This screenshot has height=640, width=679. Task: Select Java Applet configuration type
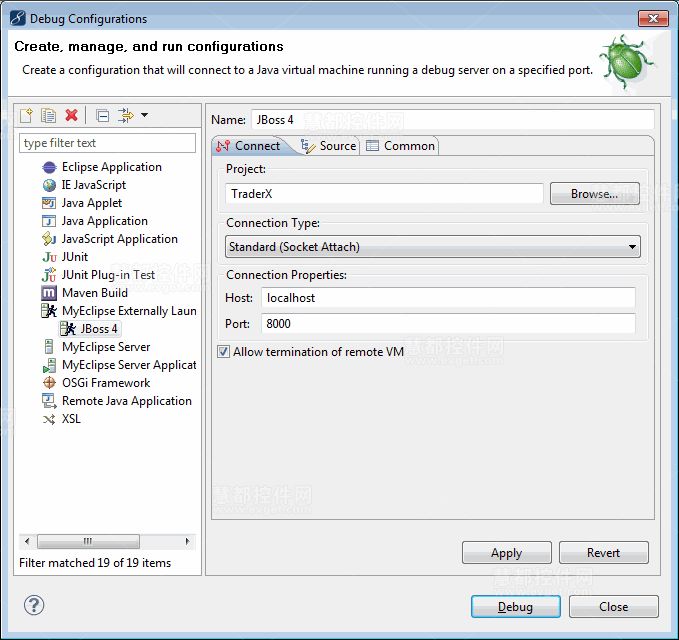[x=92, y=203]
